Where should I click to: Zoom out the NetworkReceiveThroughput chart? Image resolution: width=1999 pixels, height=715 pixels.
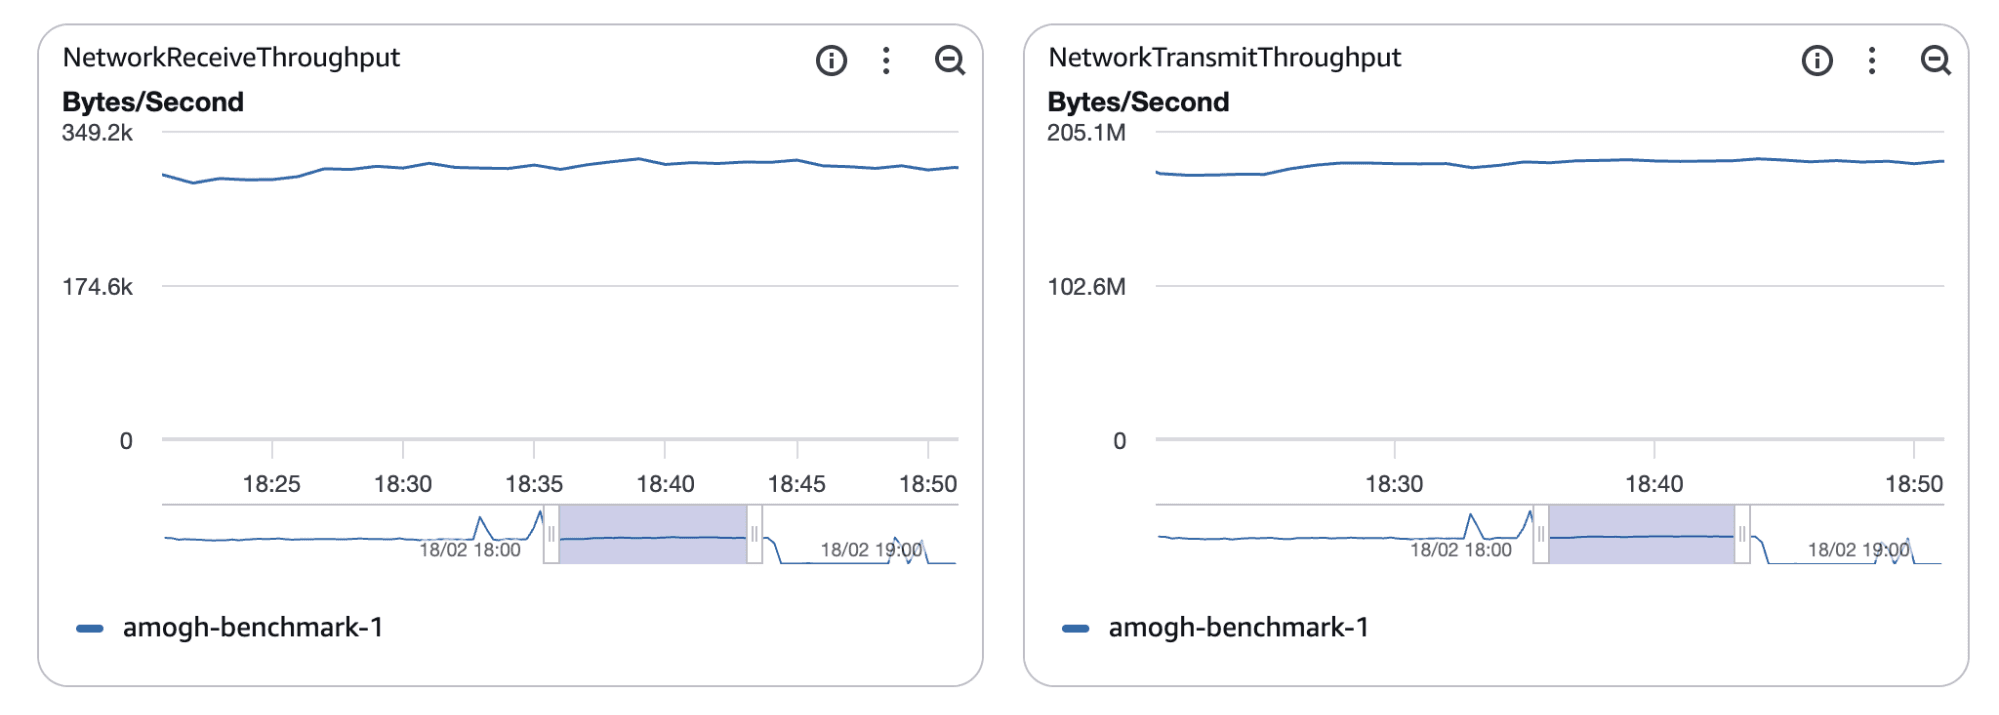(x=949, y=61)
